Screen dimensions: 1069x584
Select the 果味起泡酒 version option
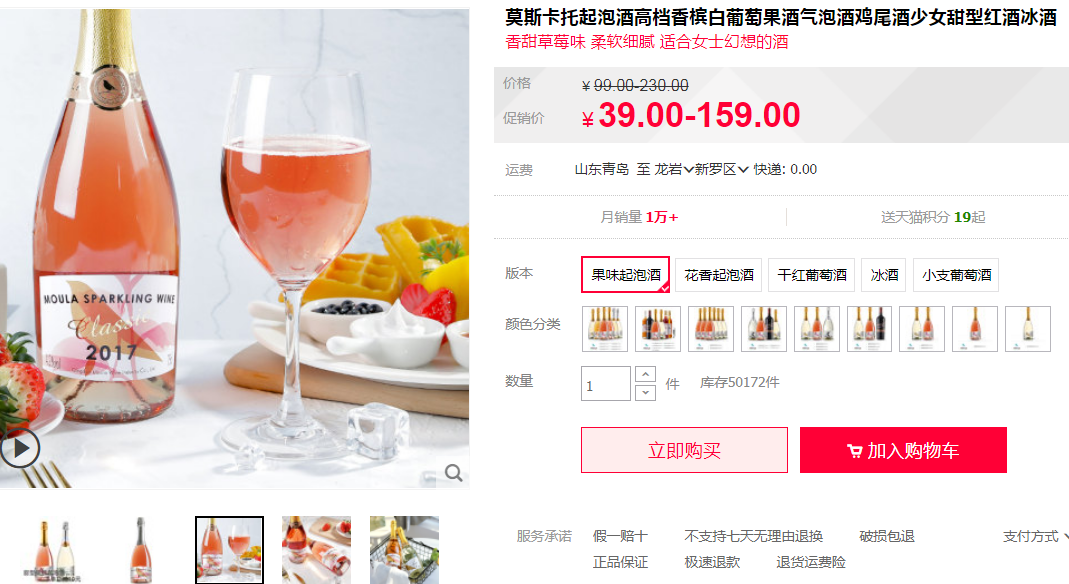626,275
